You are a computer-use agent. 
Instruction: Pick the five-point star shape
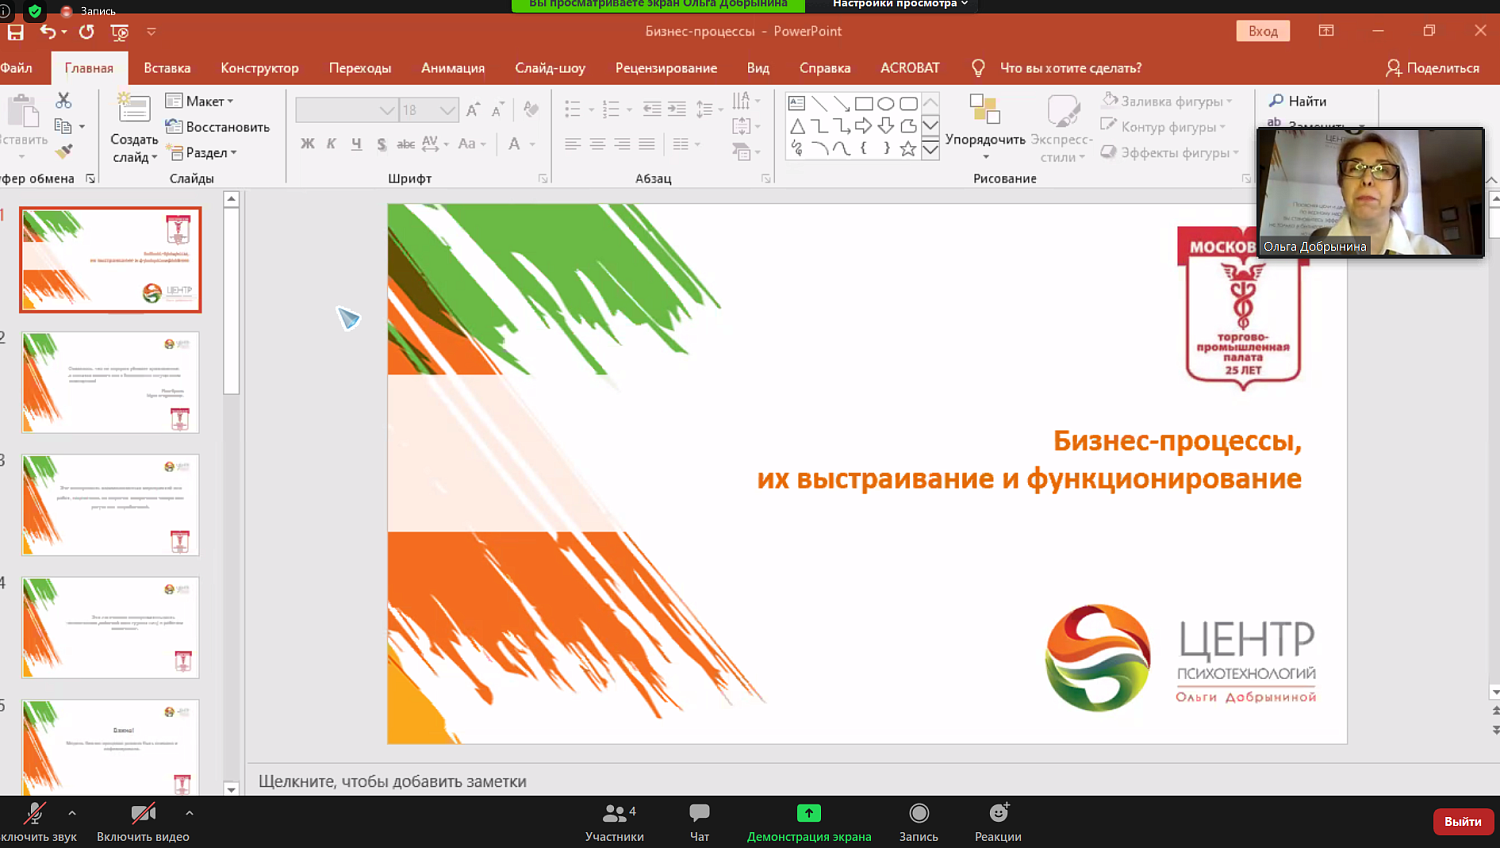[x=908, y=148]
